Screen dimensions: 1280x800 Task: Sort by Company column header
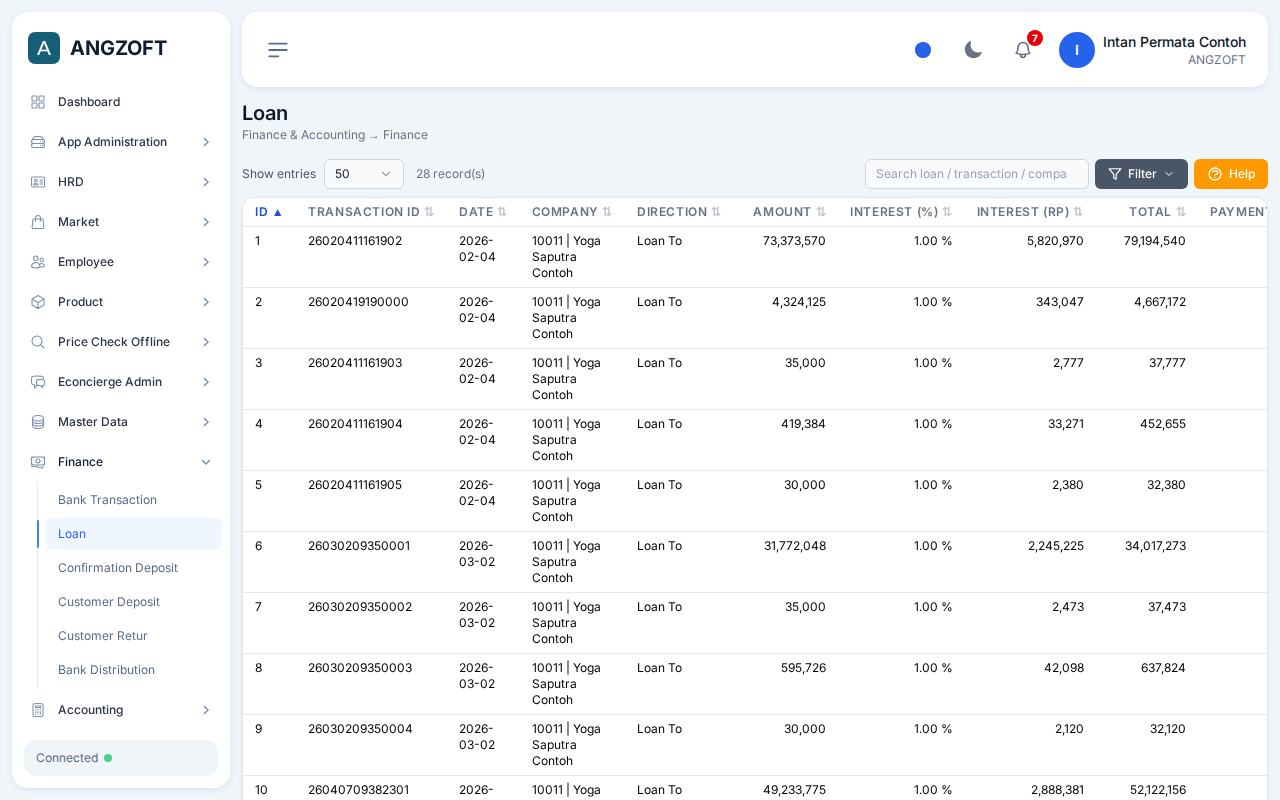[572, 212]
